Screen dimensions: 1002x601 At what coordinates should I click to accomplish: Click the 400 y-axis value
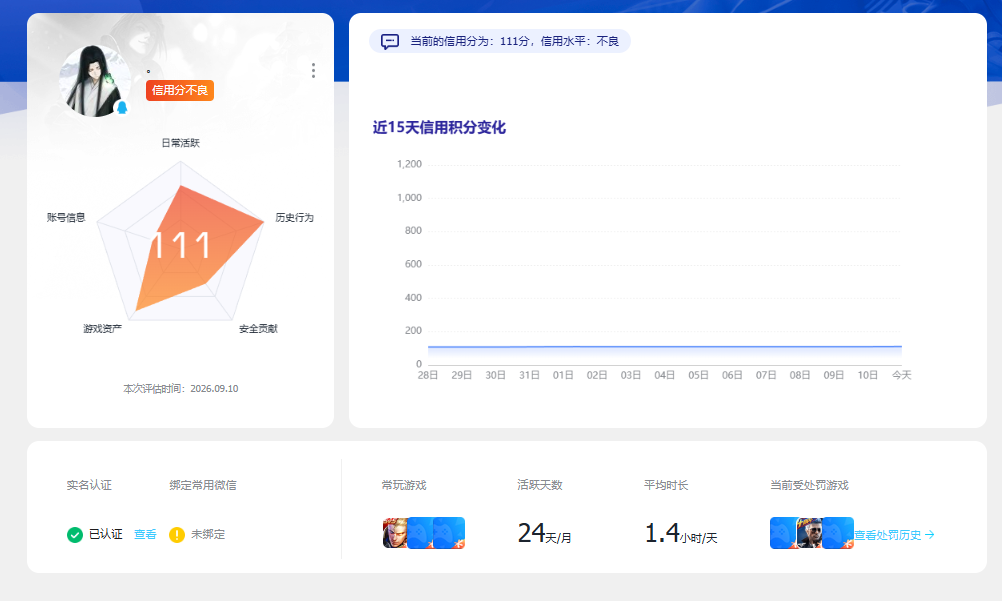click(413, 297)
